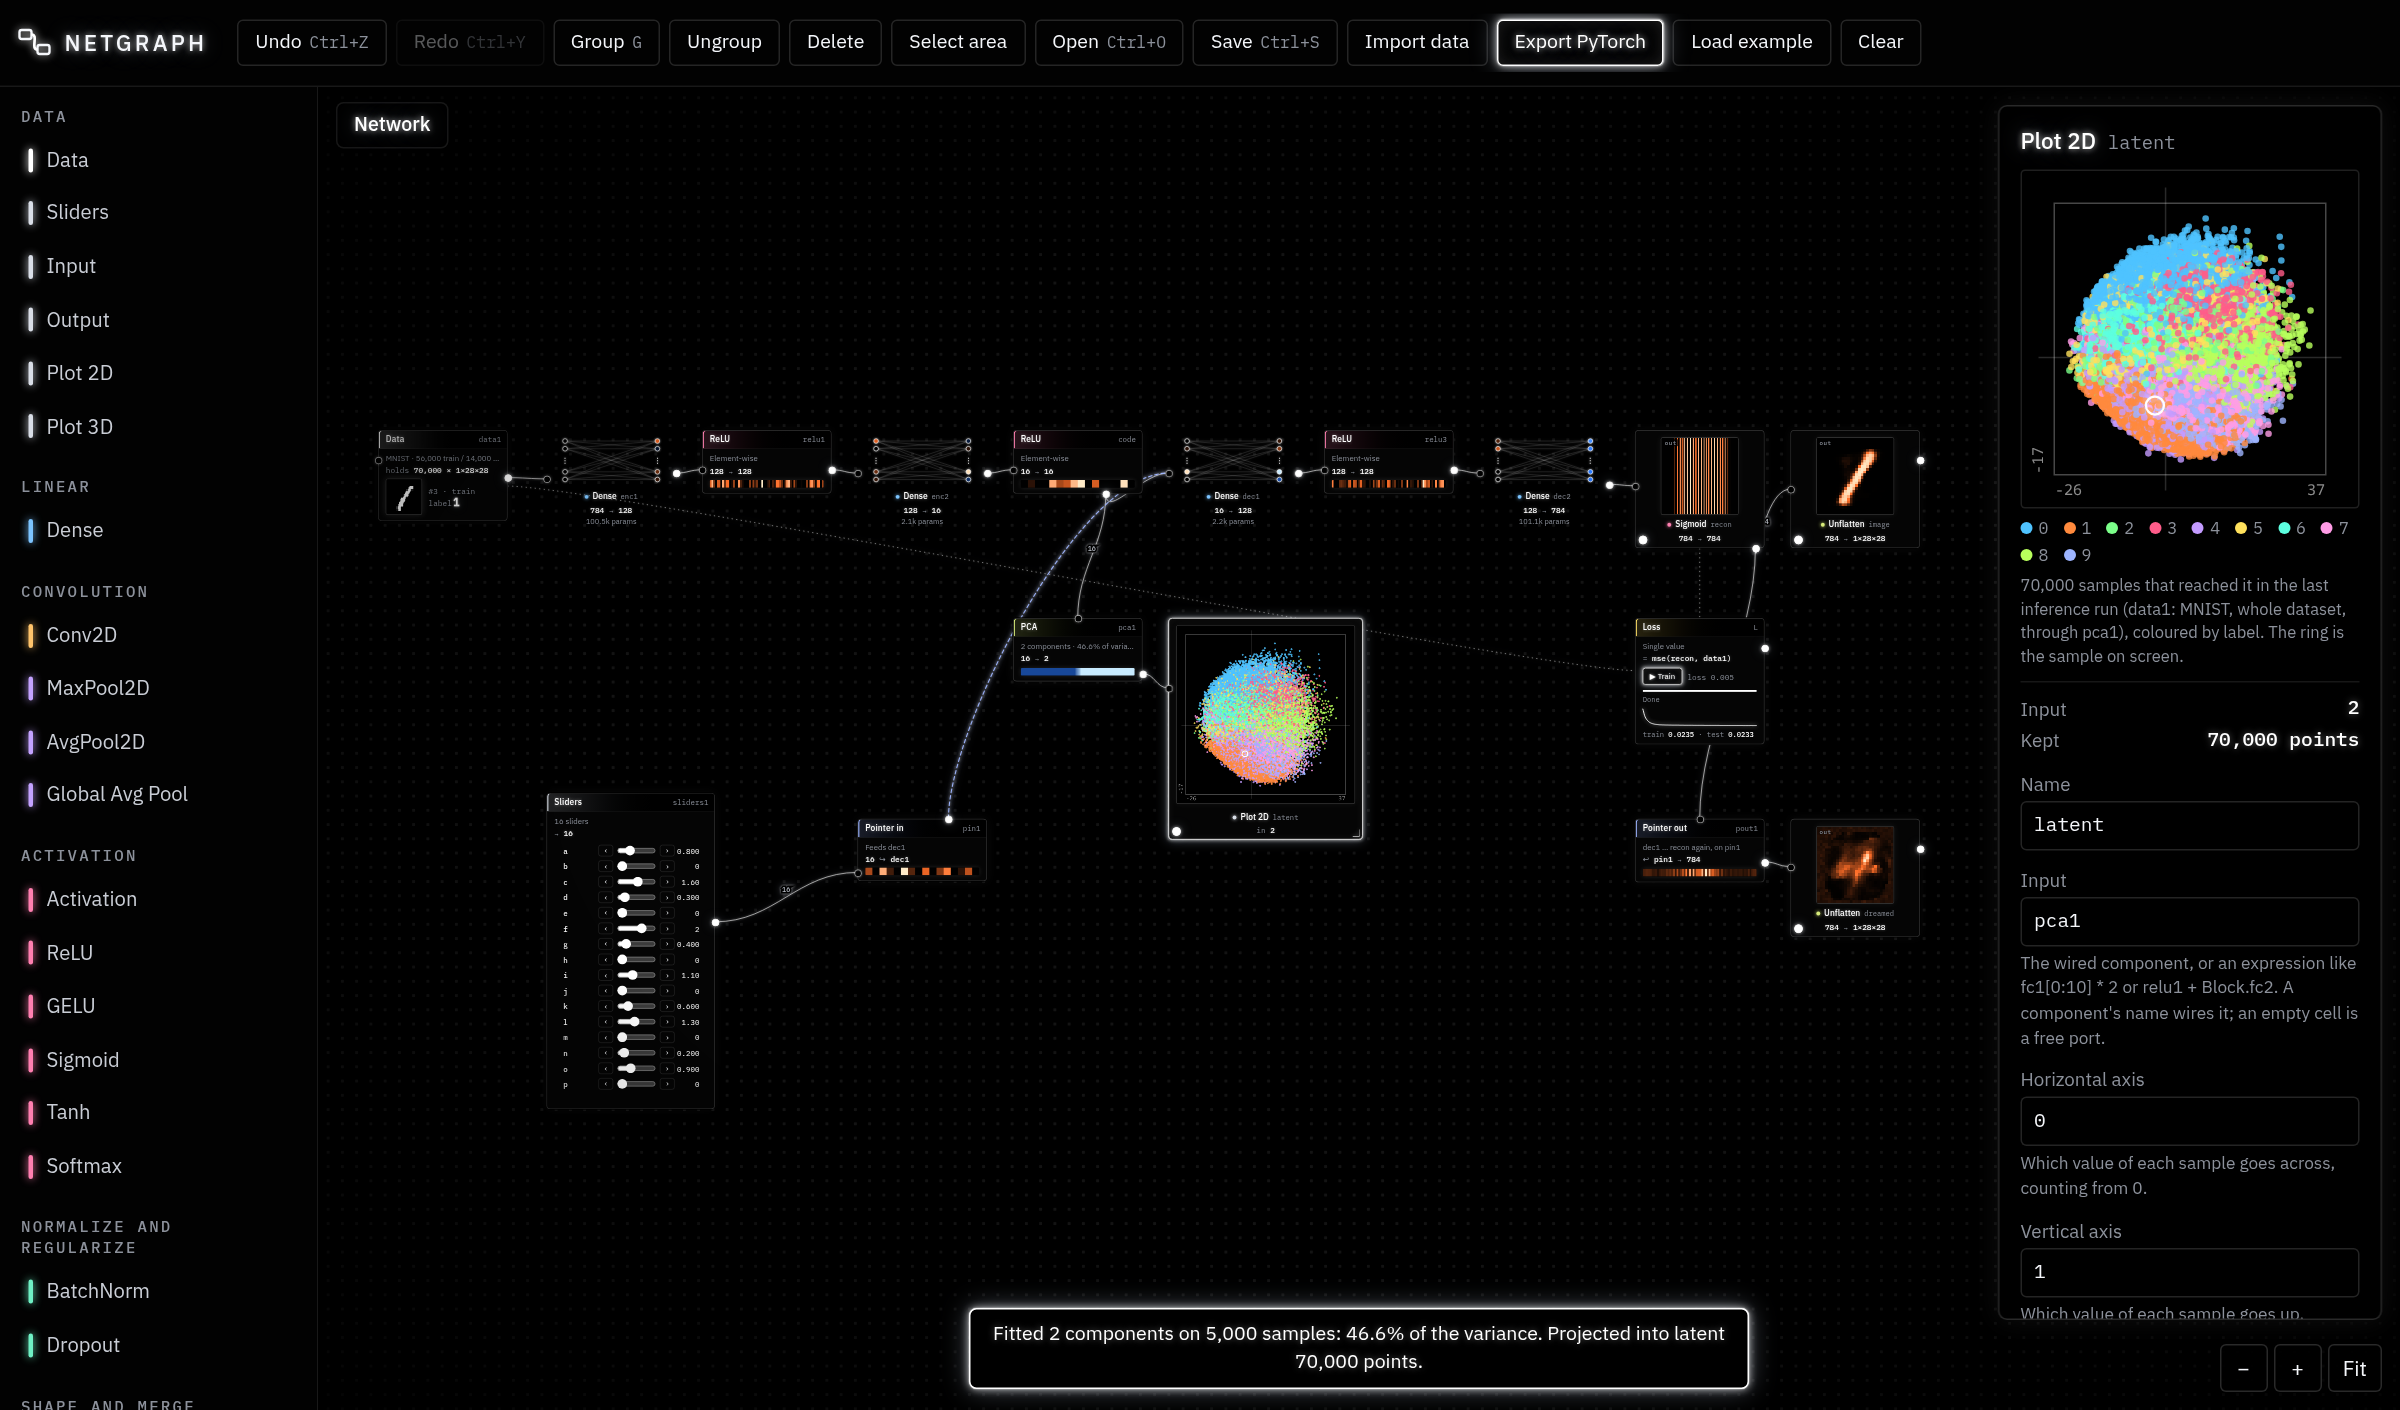Click the Name field containing latent
Viewport: 2400px width, 1410px height.
pos(2189,825)
